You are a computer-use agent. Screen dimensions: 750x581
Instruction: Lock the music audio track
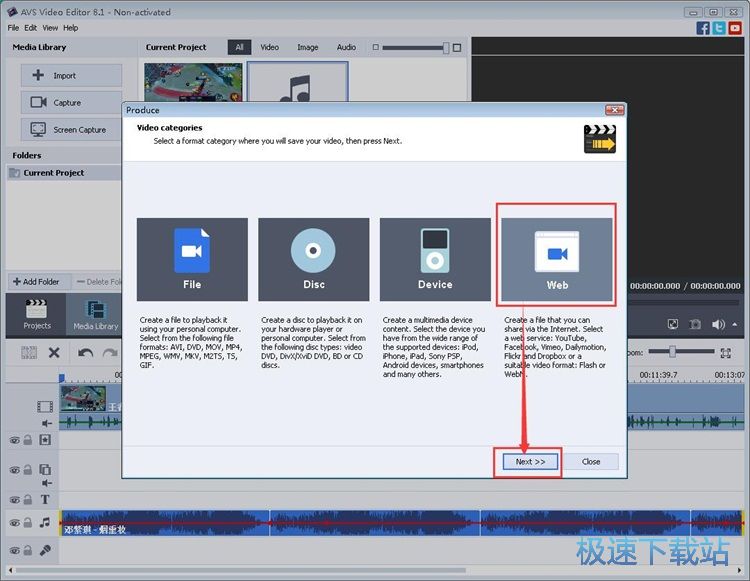tap(28, 522)
